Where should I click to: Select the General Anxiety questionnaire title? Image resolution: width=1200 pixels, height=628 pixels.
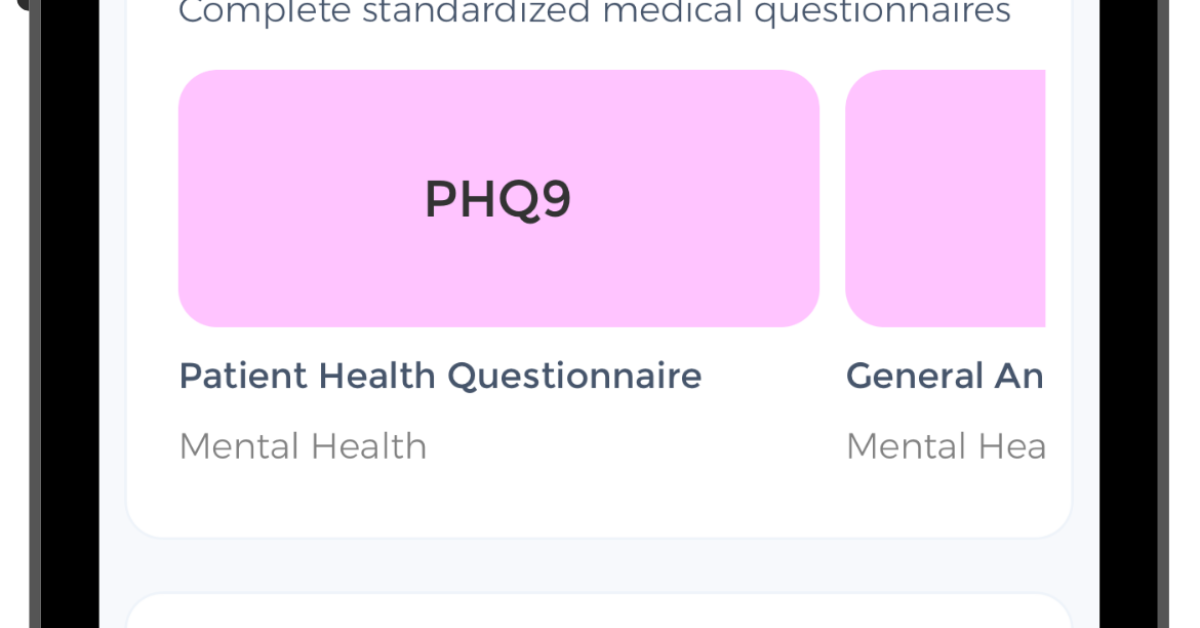click(944, 376)
